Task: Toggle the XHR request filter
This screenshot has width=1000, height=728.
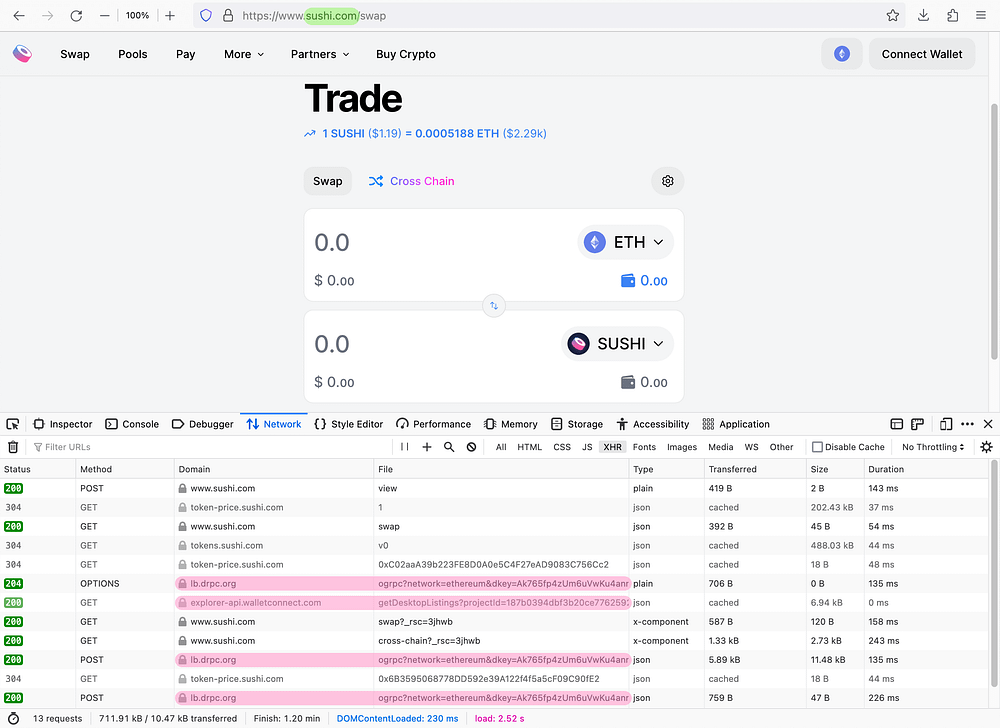Action: click(612, 447)
